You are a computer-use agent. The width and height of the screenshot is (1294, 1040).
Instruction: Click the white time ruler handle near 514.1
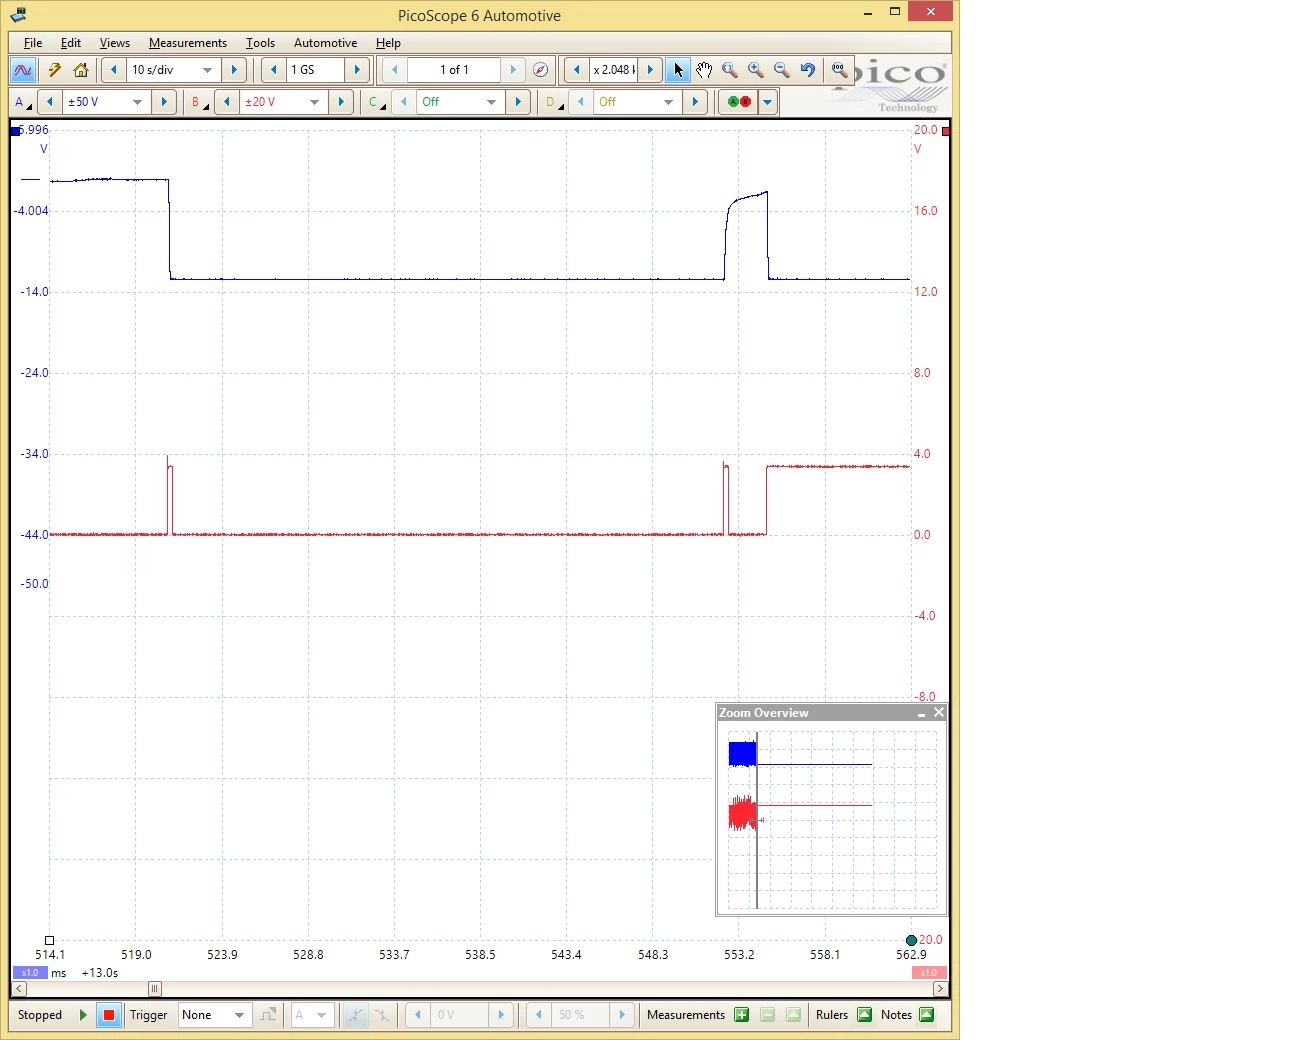[x=49, y=940]
